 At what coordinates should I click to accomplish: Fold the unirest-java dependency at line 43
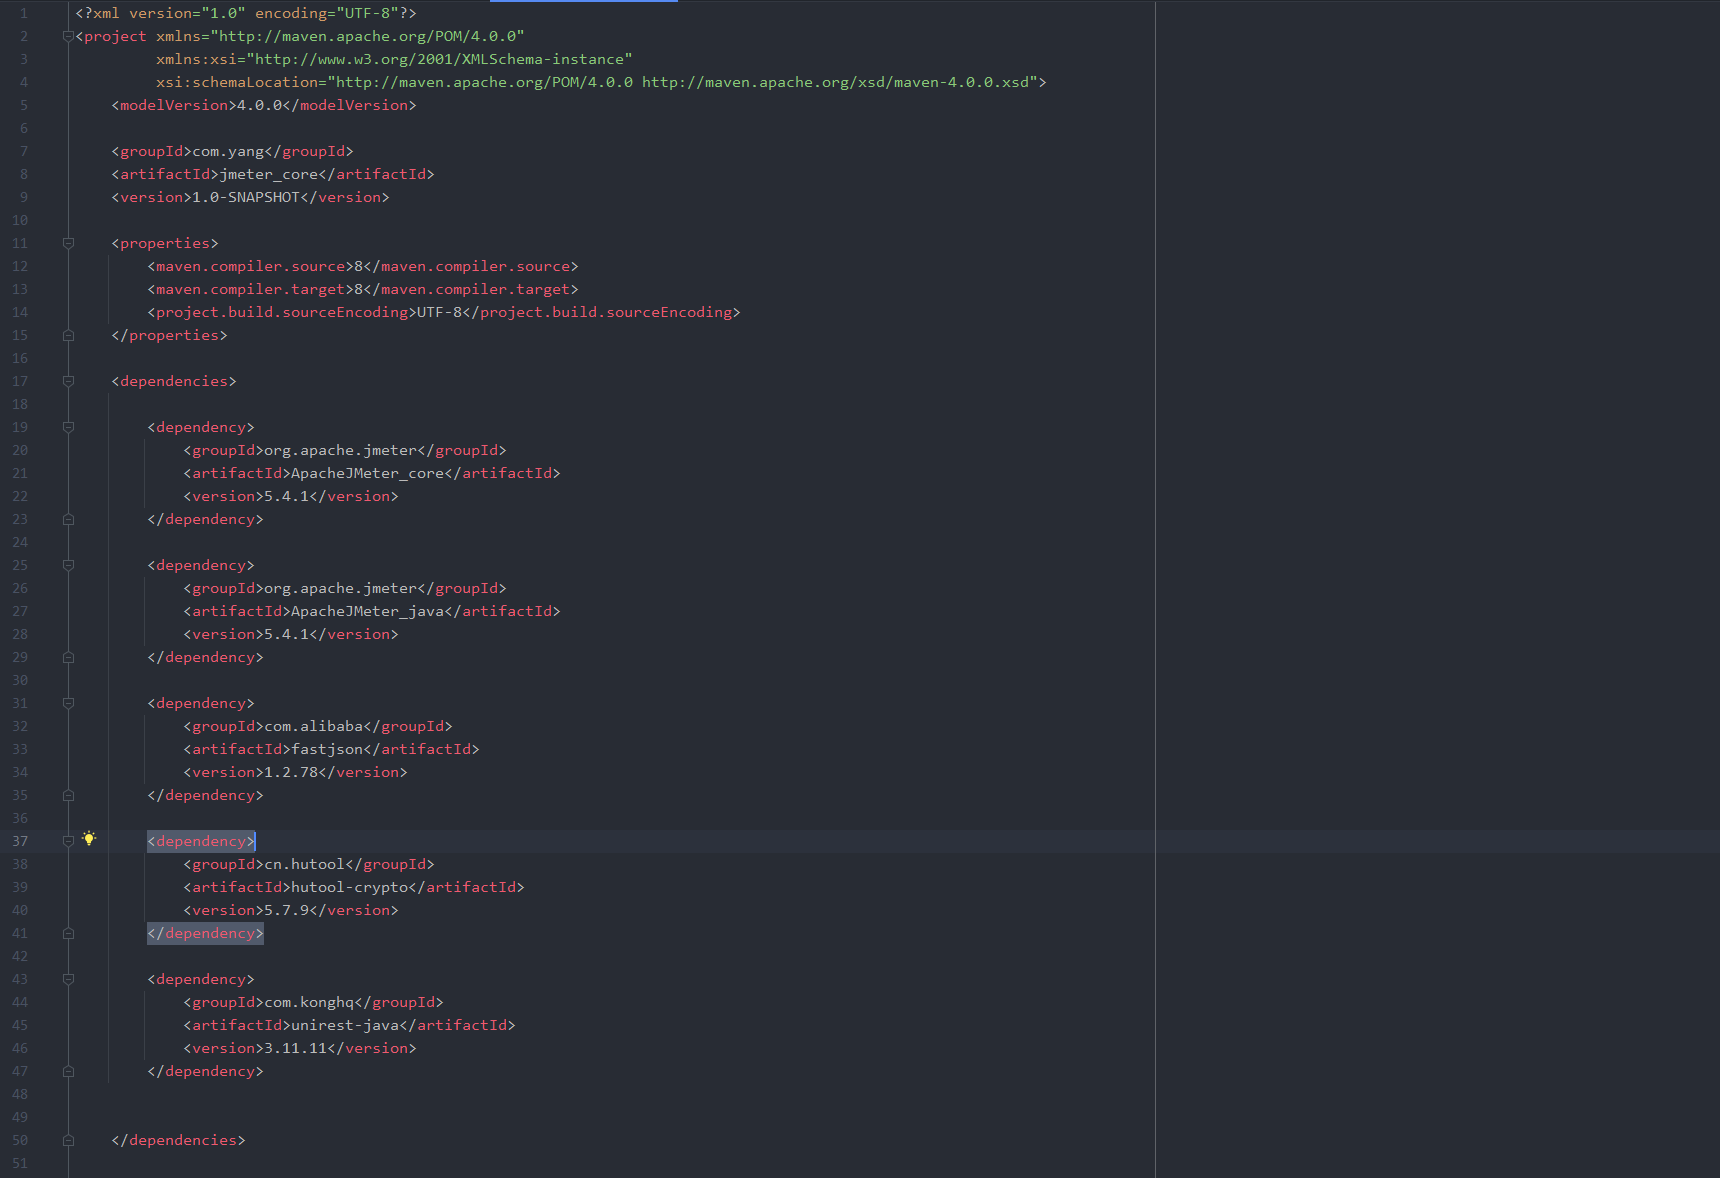coord(68,979)
